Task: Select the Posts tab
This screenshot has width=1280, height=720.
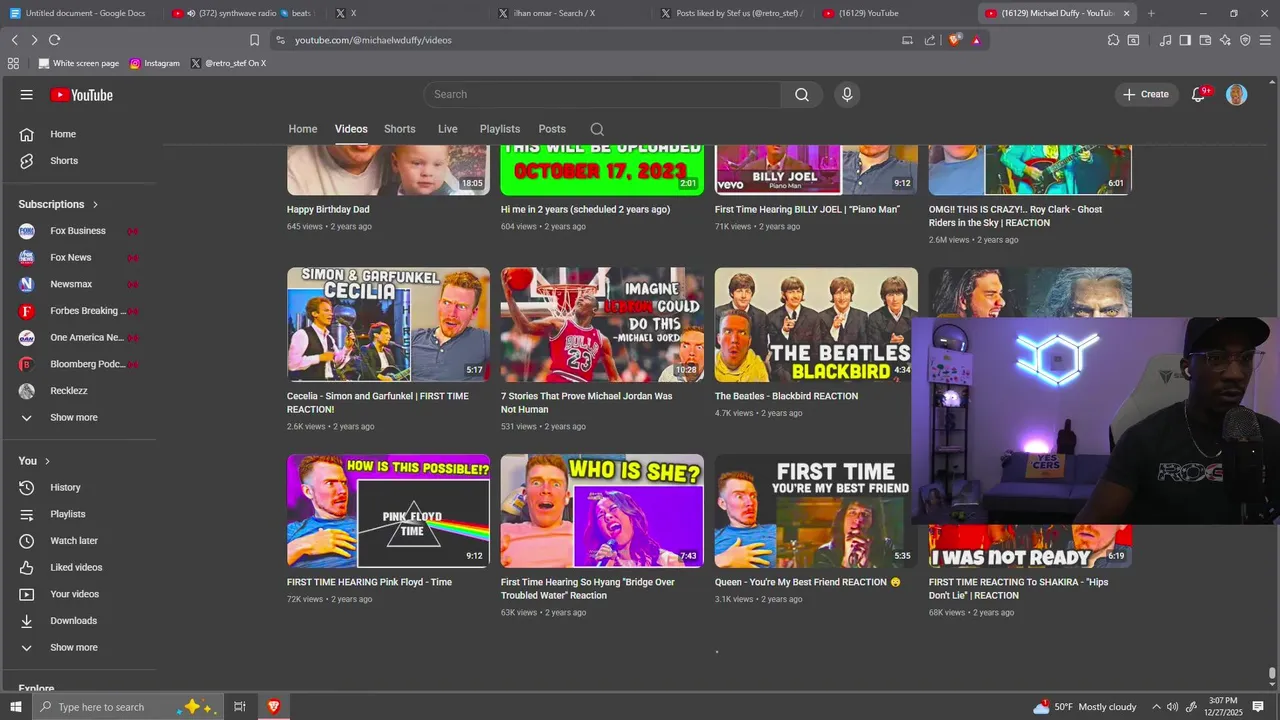Action: [552, 129]
